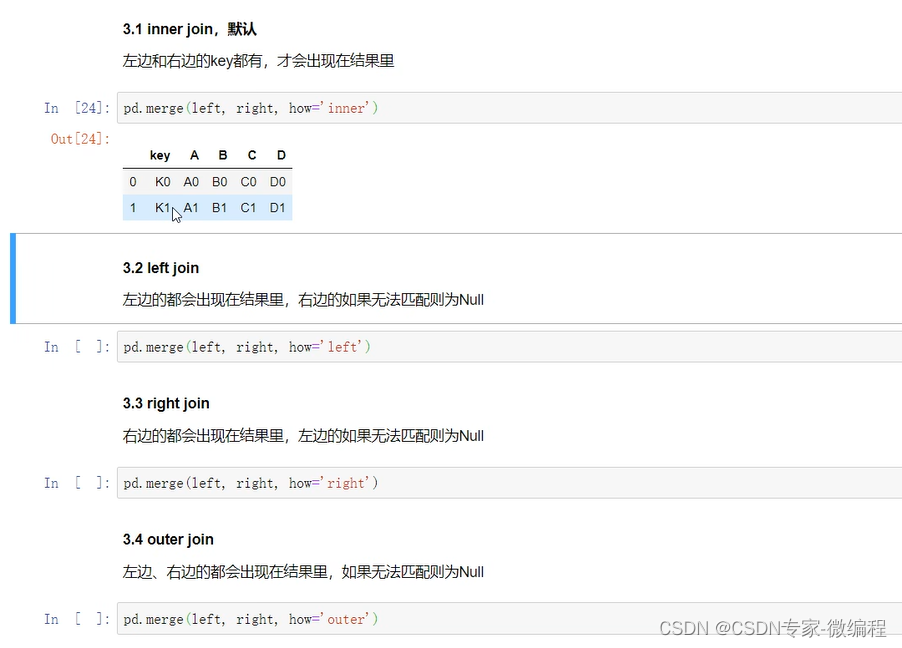The width and height of the screenshot is (902, 648).
Task: Click empty prompt beside how='right' cell
Action: pyautogui.click(x=77, y=483)
